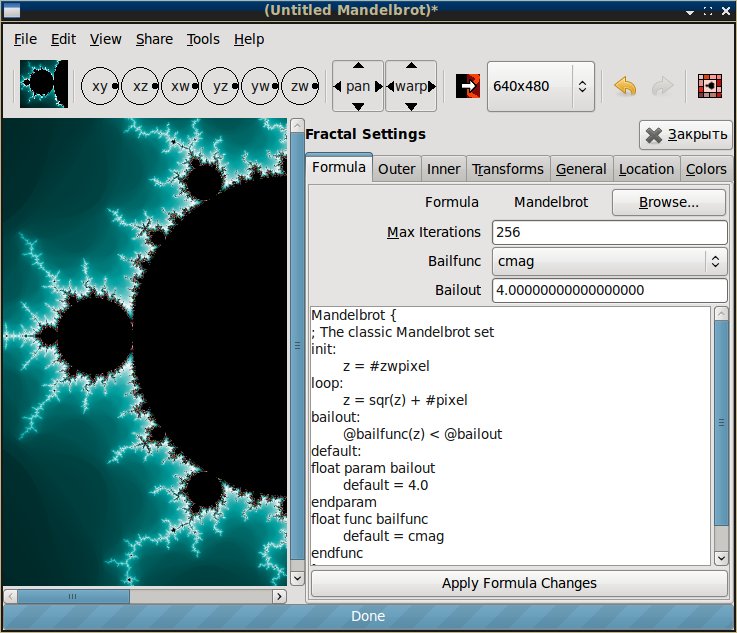Open the View menu
737x633 pixels.
[106, 39]
